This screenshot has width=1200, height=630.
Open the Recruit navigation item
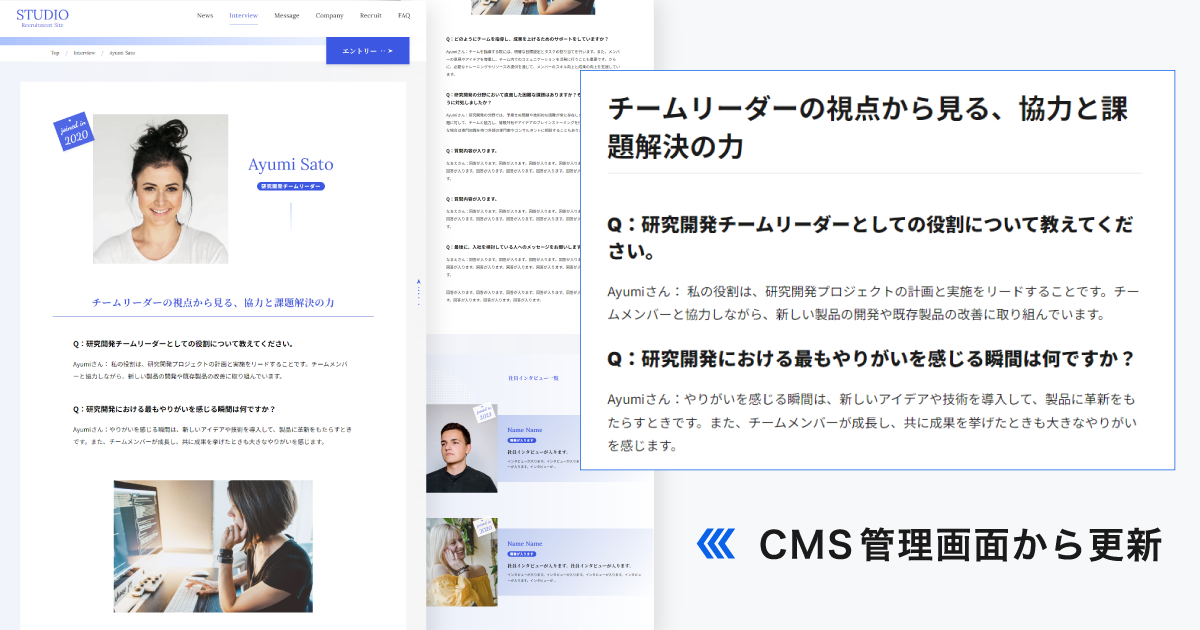click(x=370, y=16)
